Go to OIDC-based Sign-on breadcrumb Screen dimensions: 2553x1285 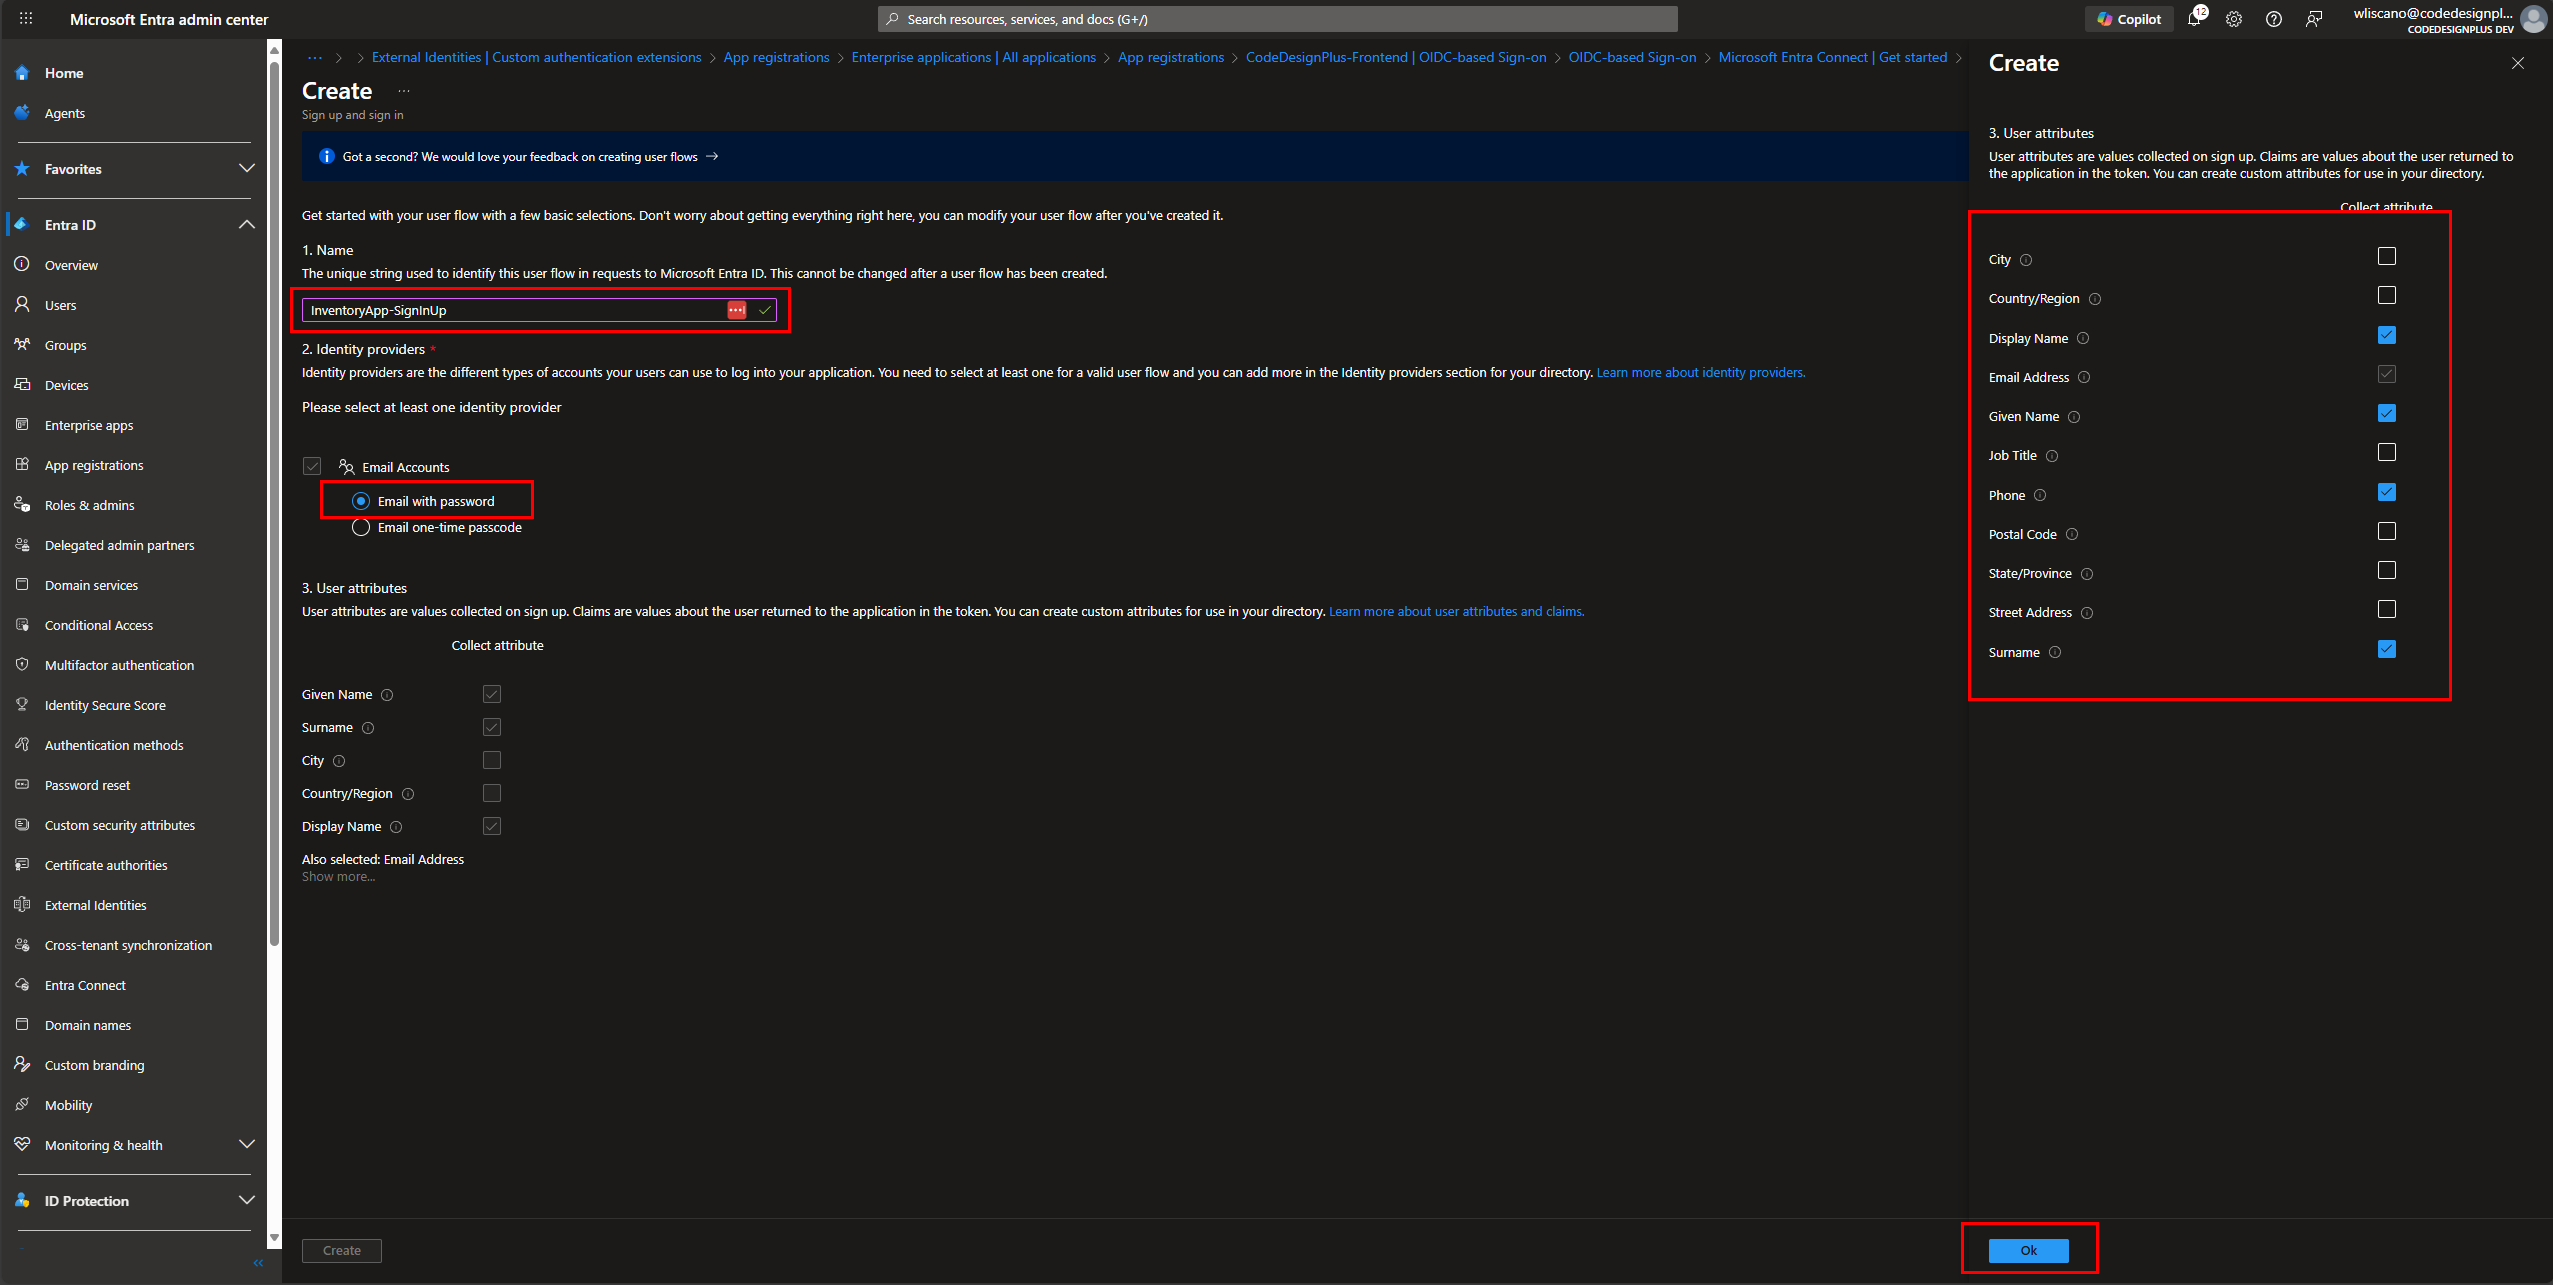pyautogui.click(x=1632, y=58)
